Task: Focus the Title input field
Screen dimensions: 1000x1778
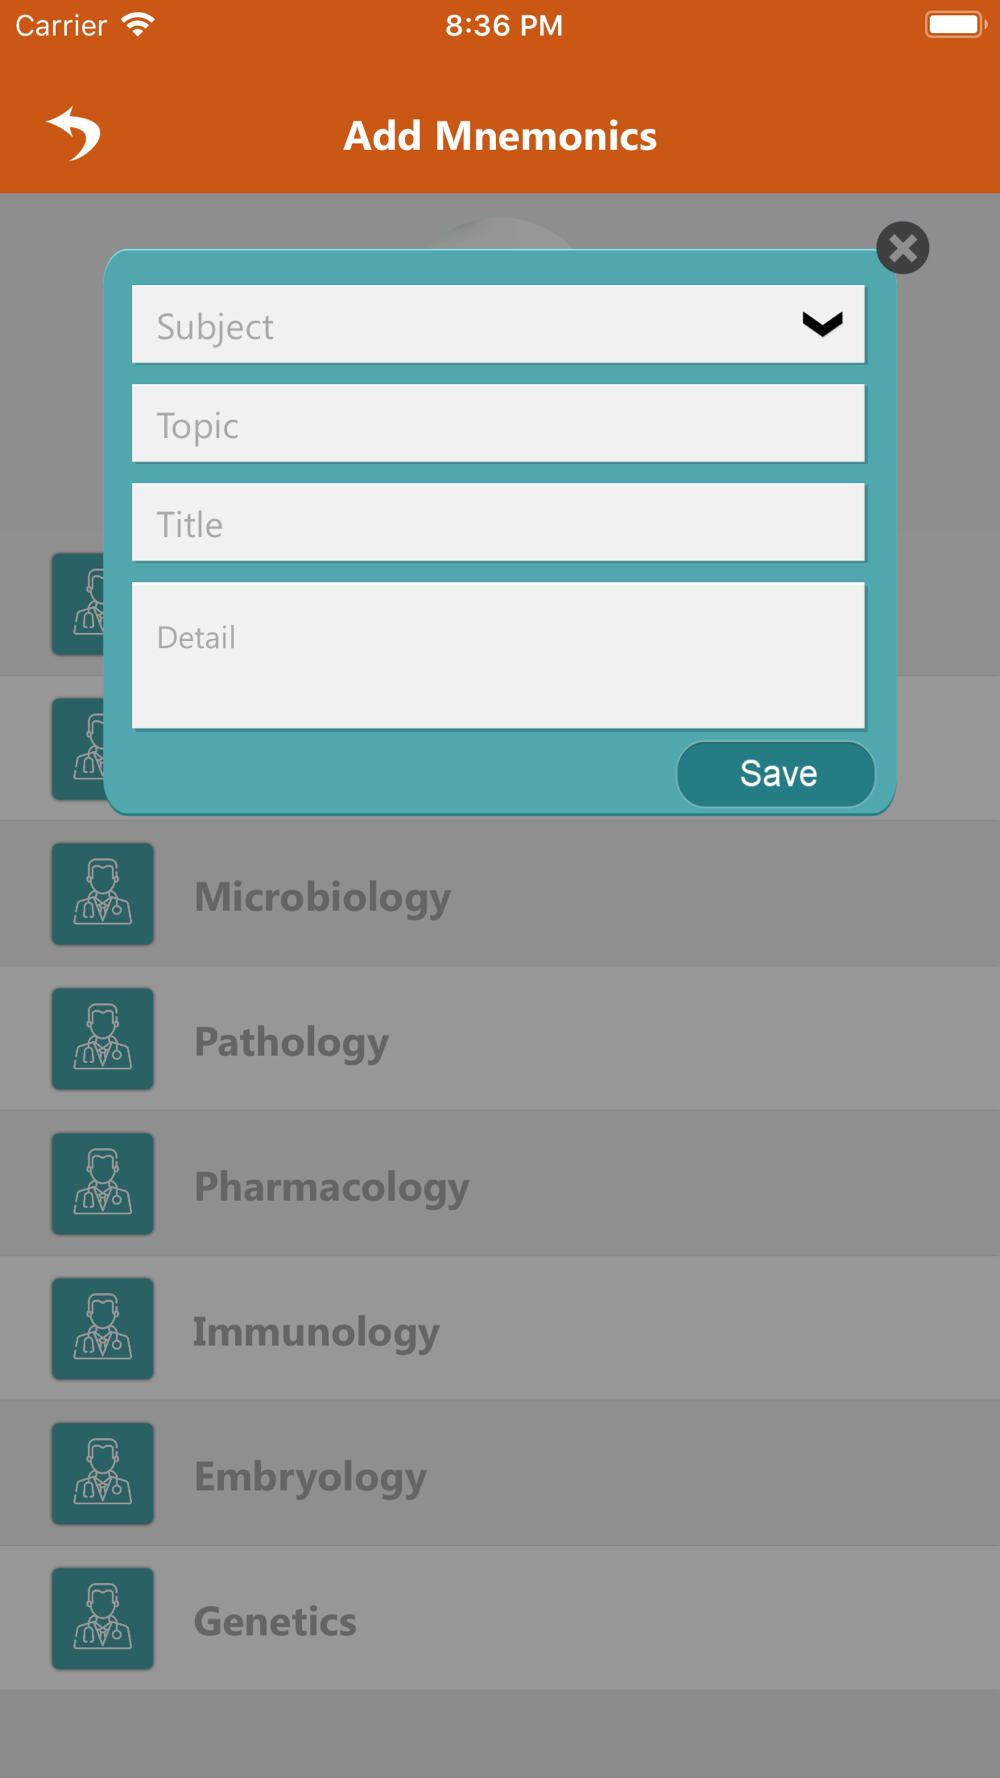Action: tap(498, 522)
